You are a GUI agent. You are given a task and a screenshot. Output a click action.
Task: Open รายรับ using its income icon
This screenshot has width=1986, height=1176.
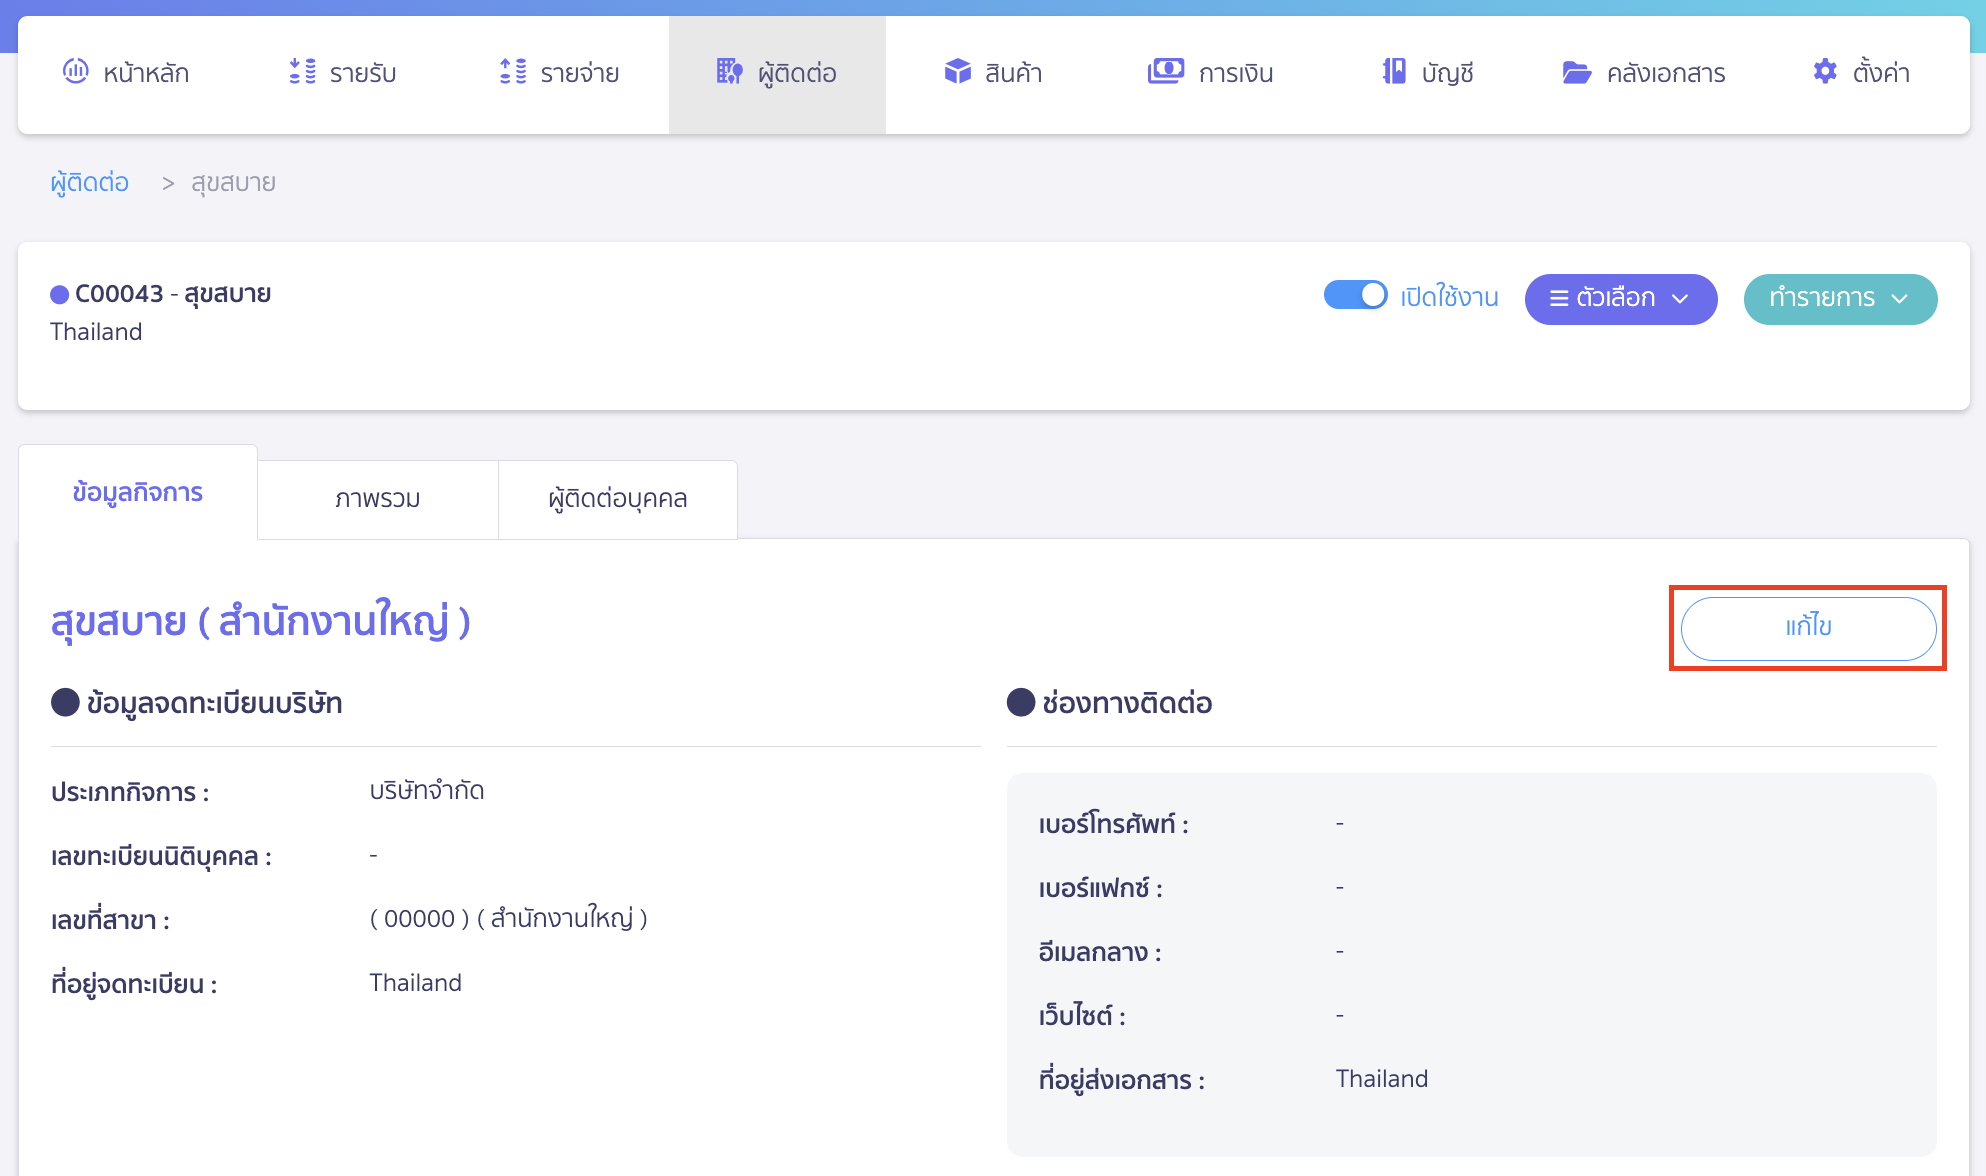pos(299,72)
